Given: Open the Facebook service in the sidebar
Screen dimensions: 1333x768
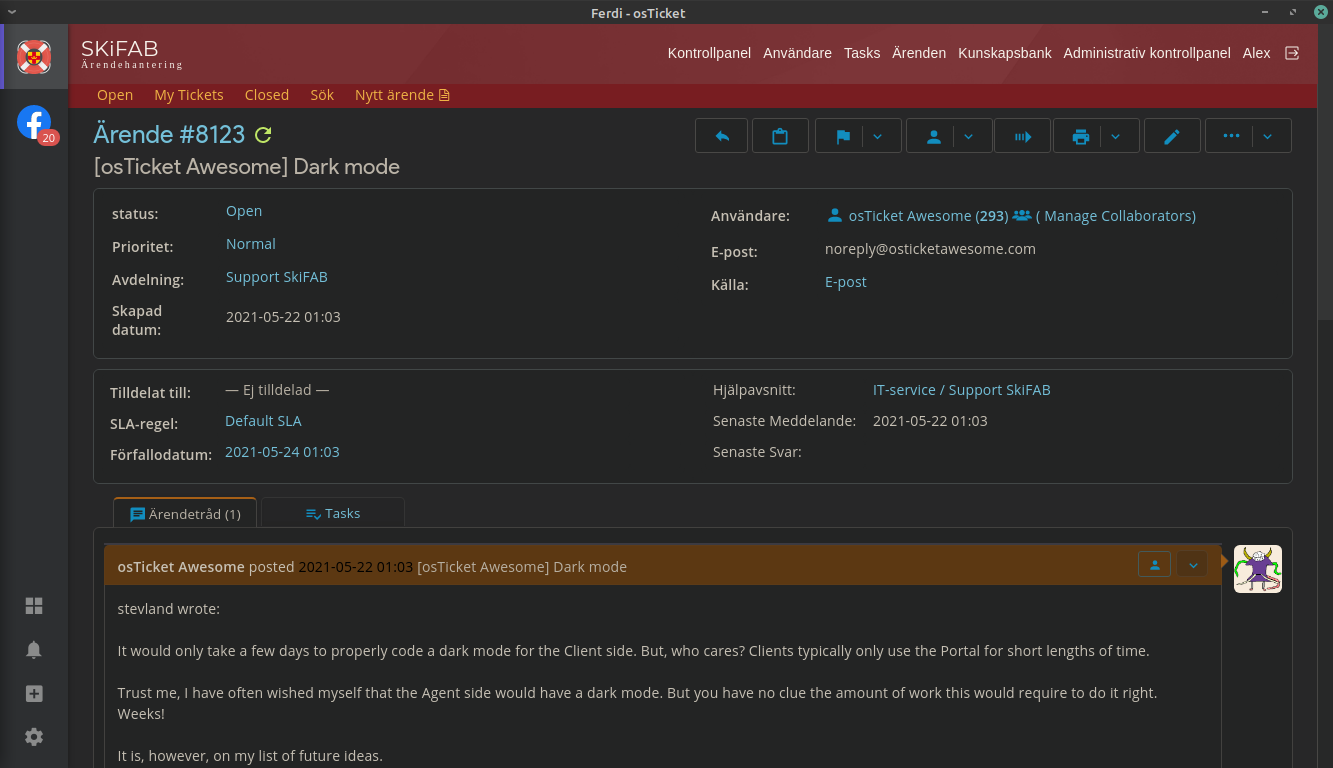Looking at the screenshot, I should 34,123.
